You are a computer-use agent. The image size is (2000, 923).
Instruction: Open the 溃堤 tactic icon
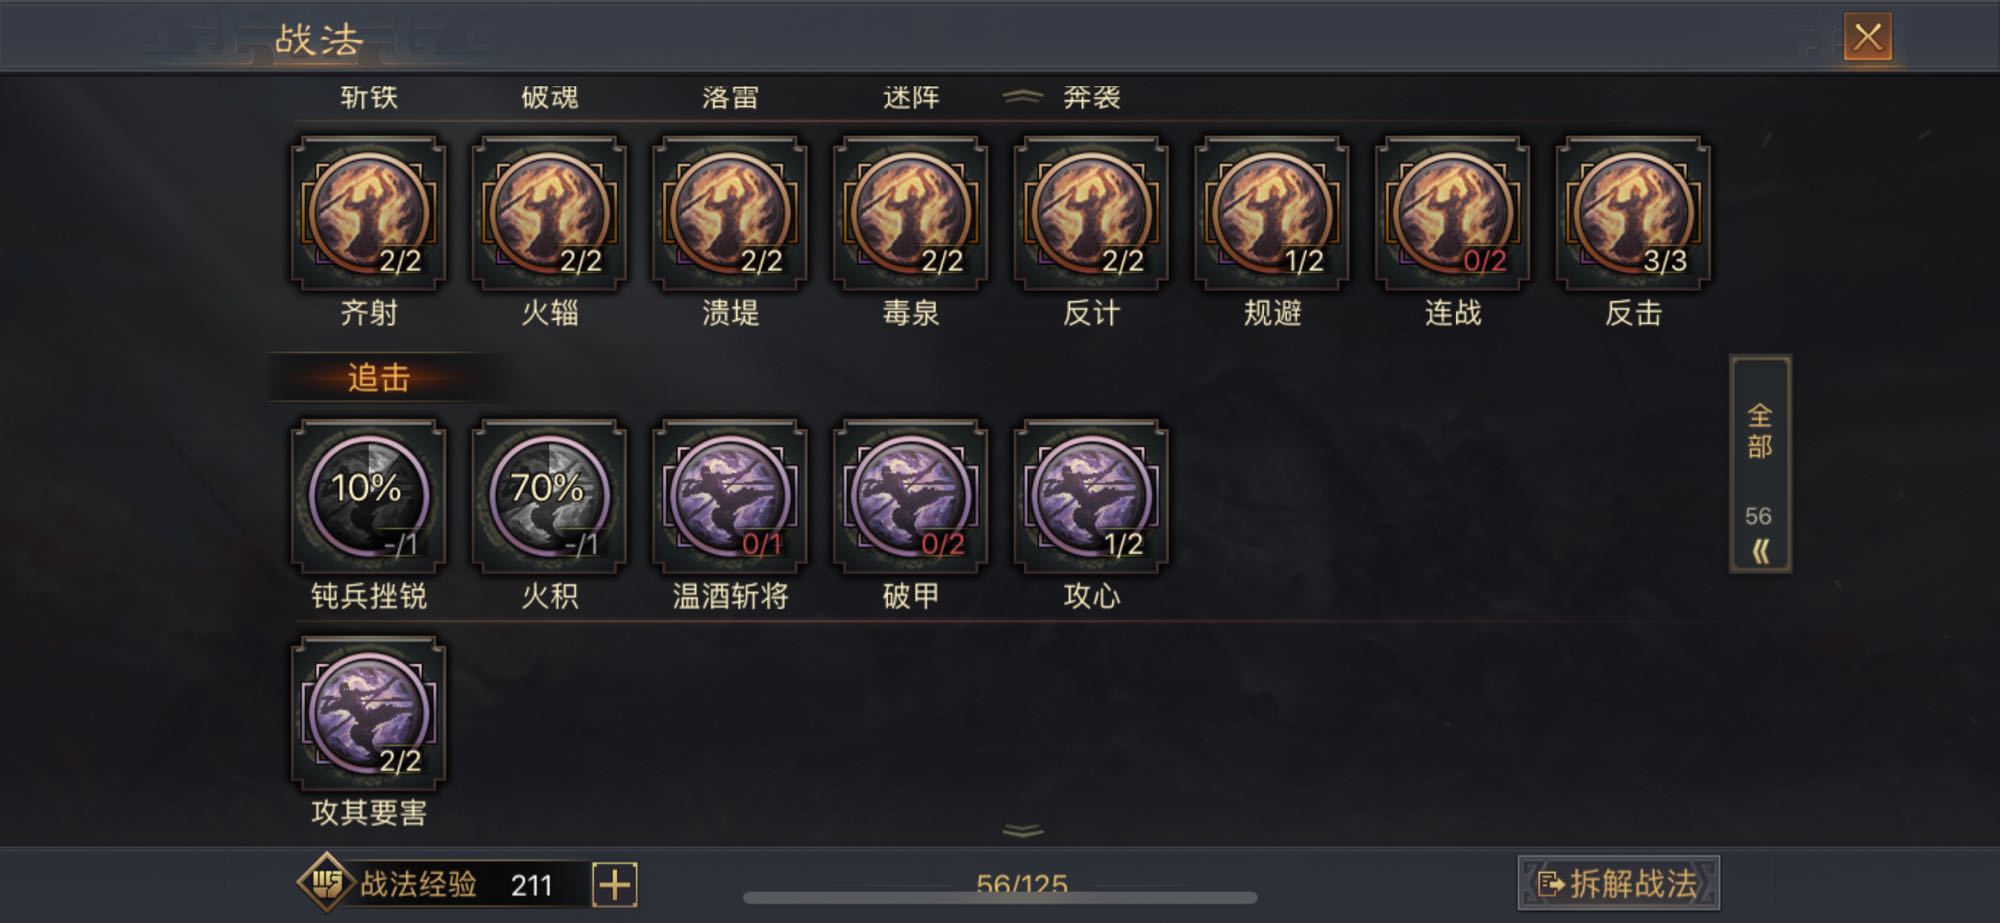click(x=730, y=214)
